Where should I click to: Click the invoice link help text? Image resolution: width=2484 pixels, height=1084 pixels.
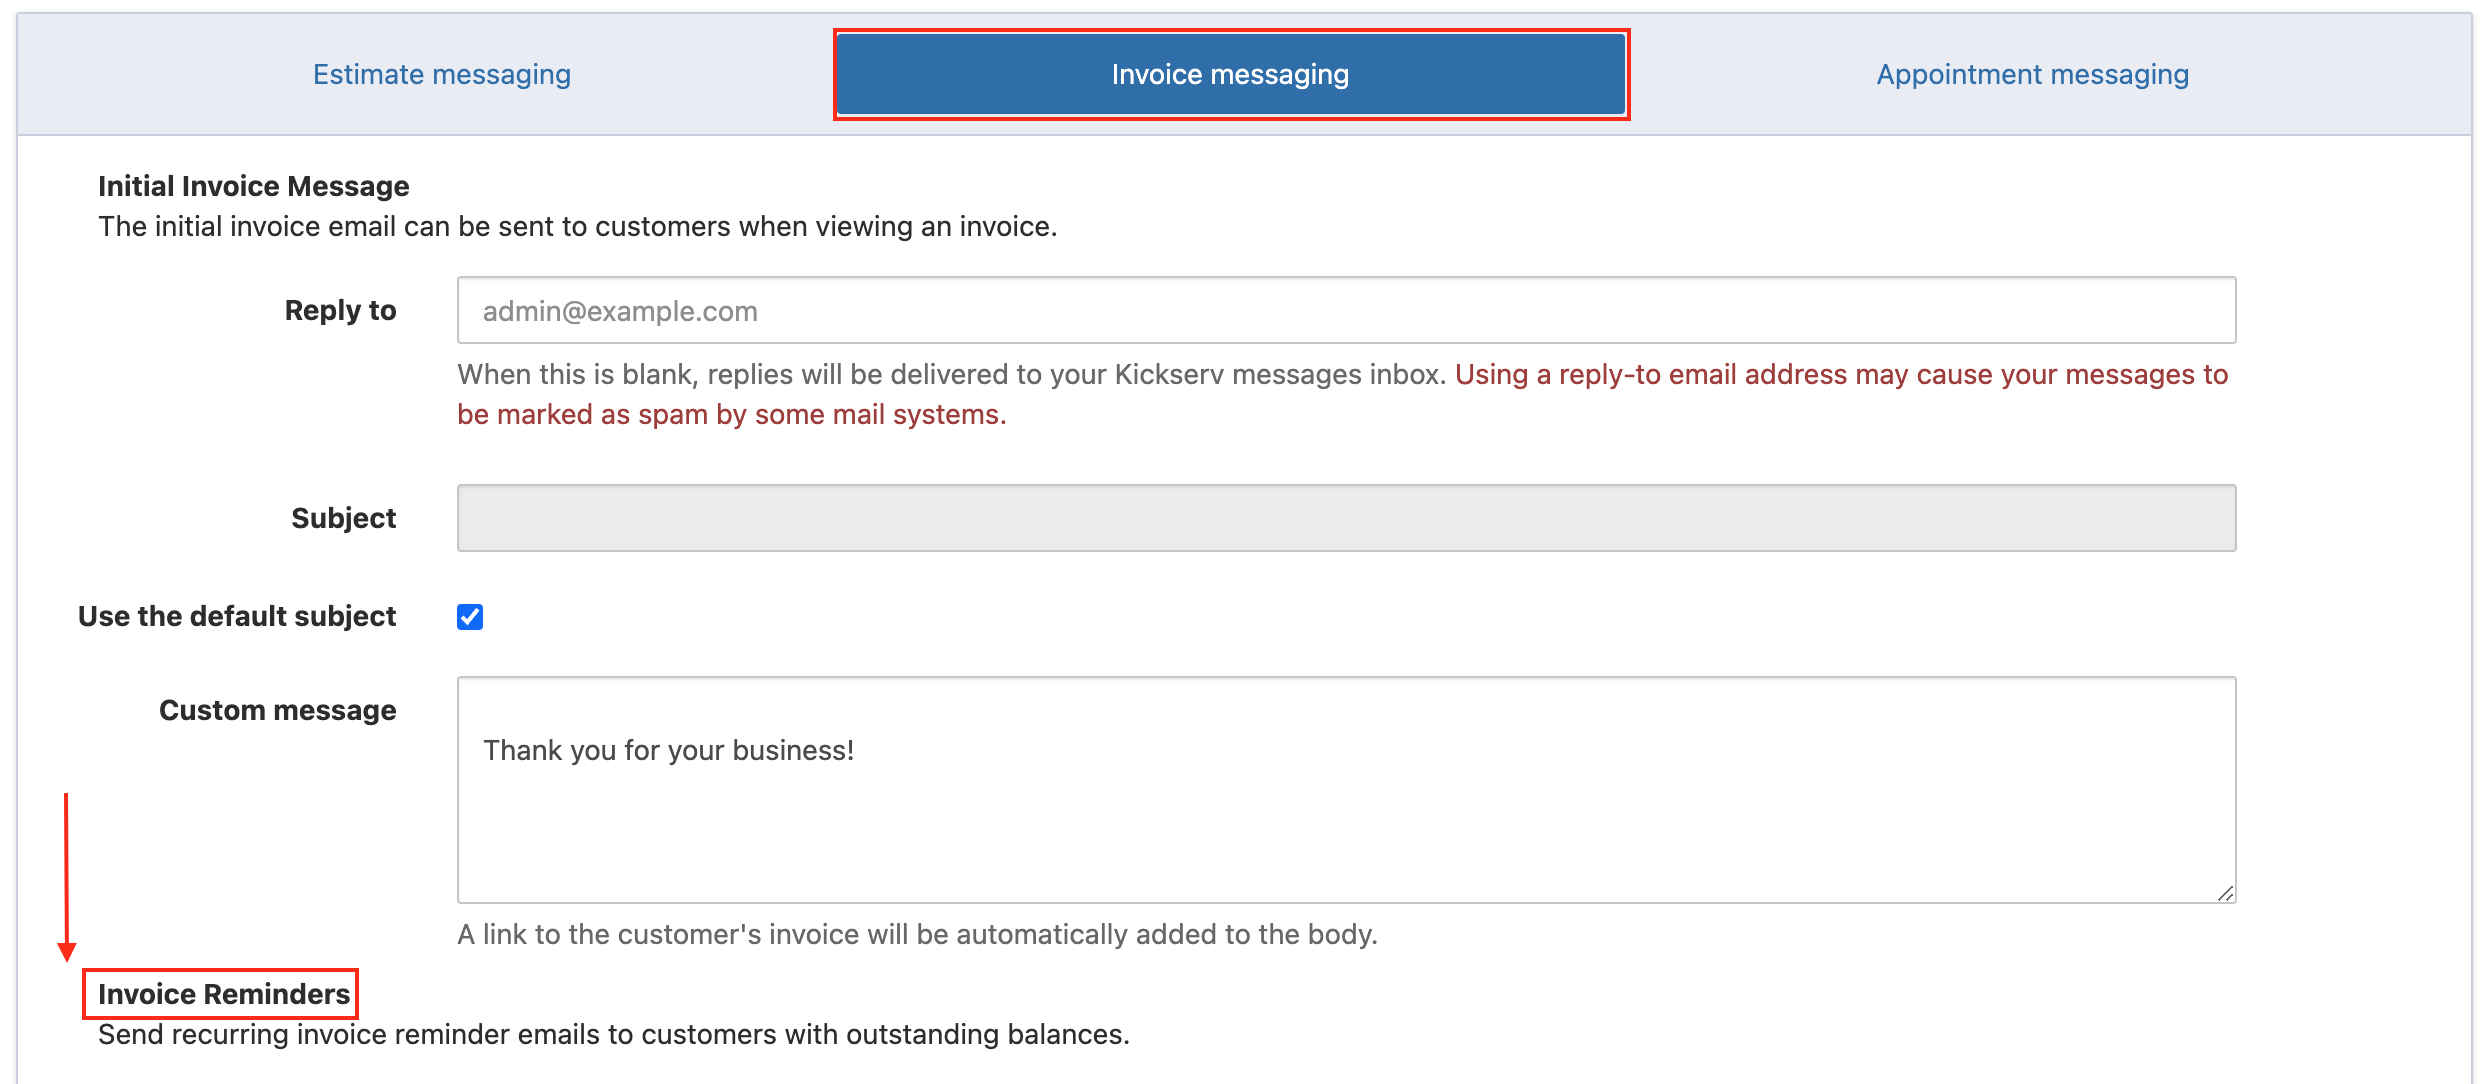[917, 934]
